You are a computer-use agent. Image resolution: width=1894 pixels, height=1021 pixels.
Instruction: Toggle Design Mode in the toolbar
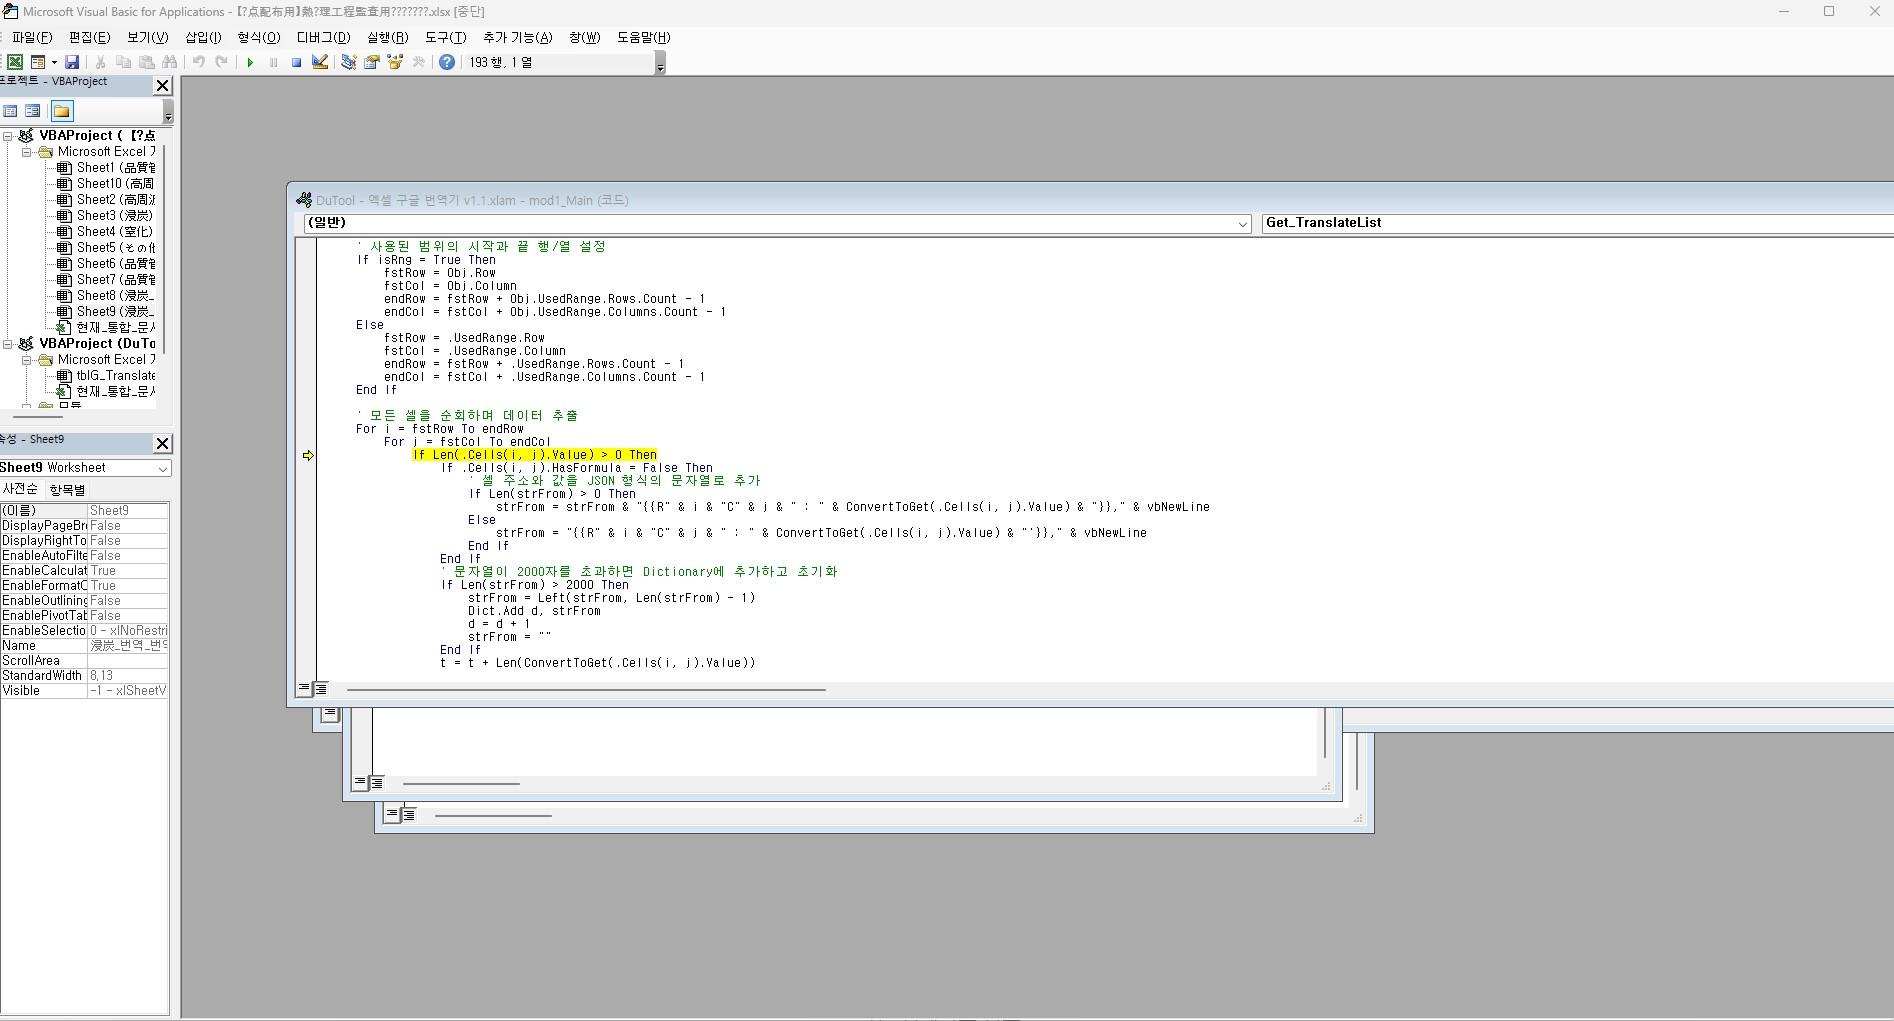[x=320, y=62]
